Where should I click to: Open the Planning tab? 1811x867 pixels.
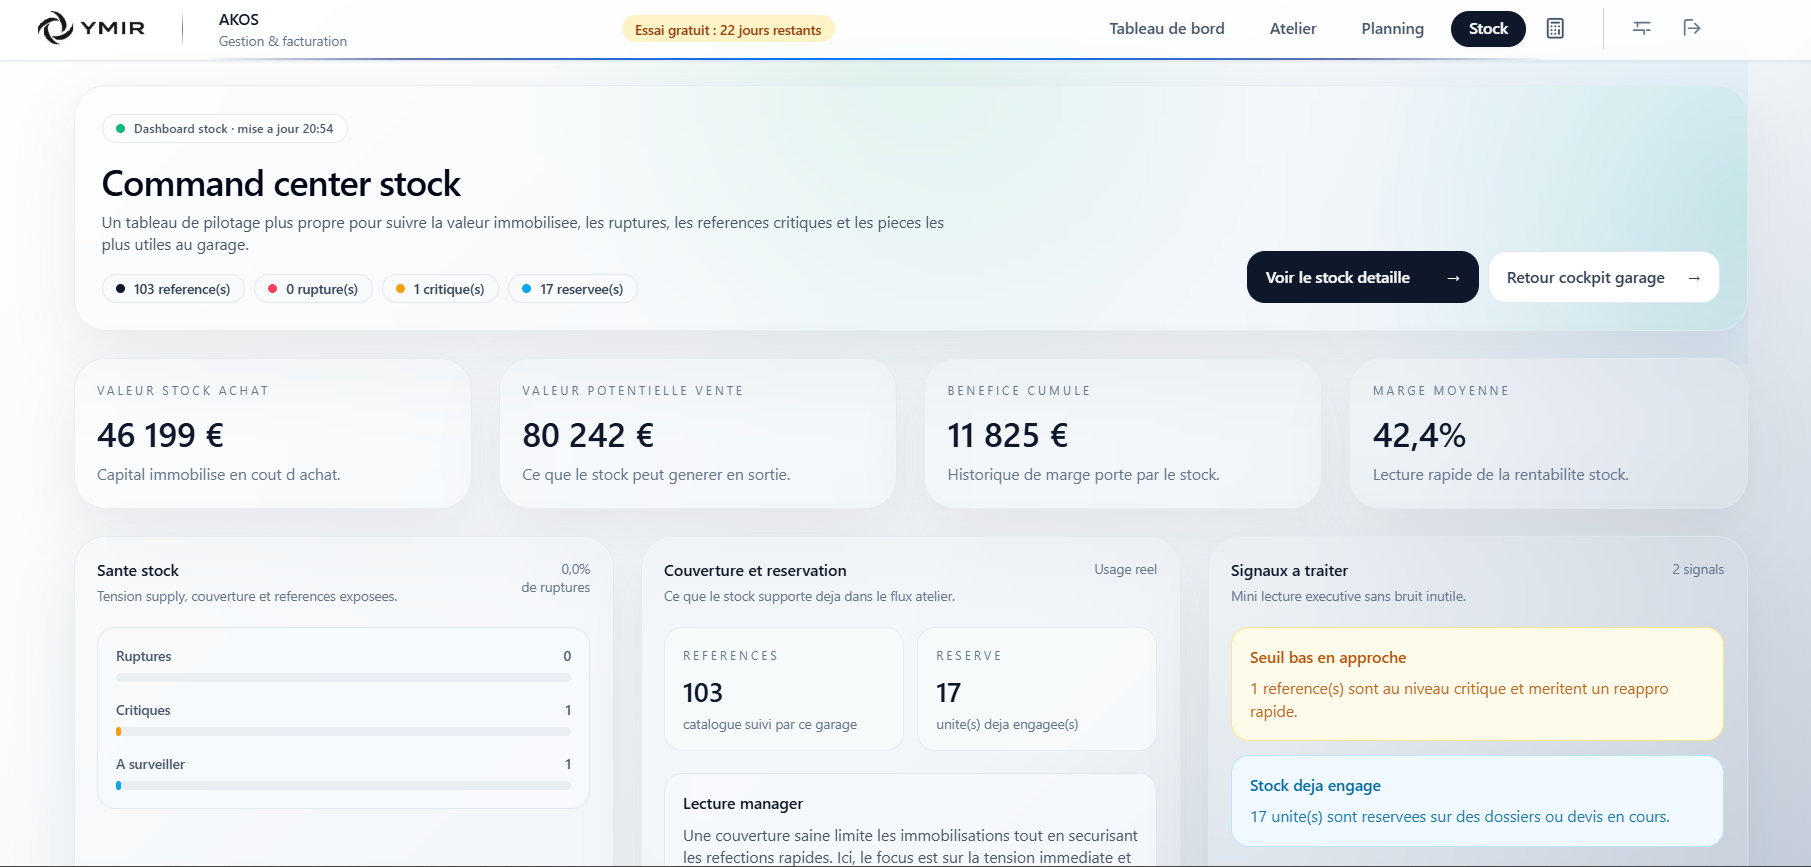(1392, 28)
